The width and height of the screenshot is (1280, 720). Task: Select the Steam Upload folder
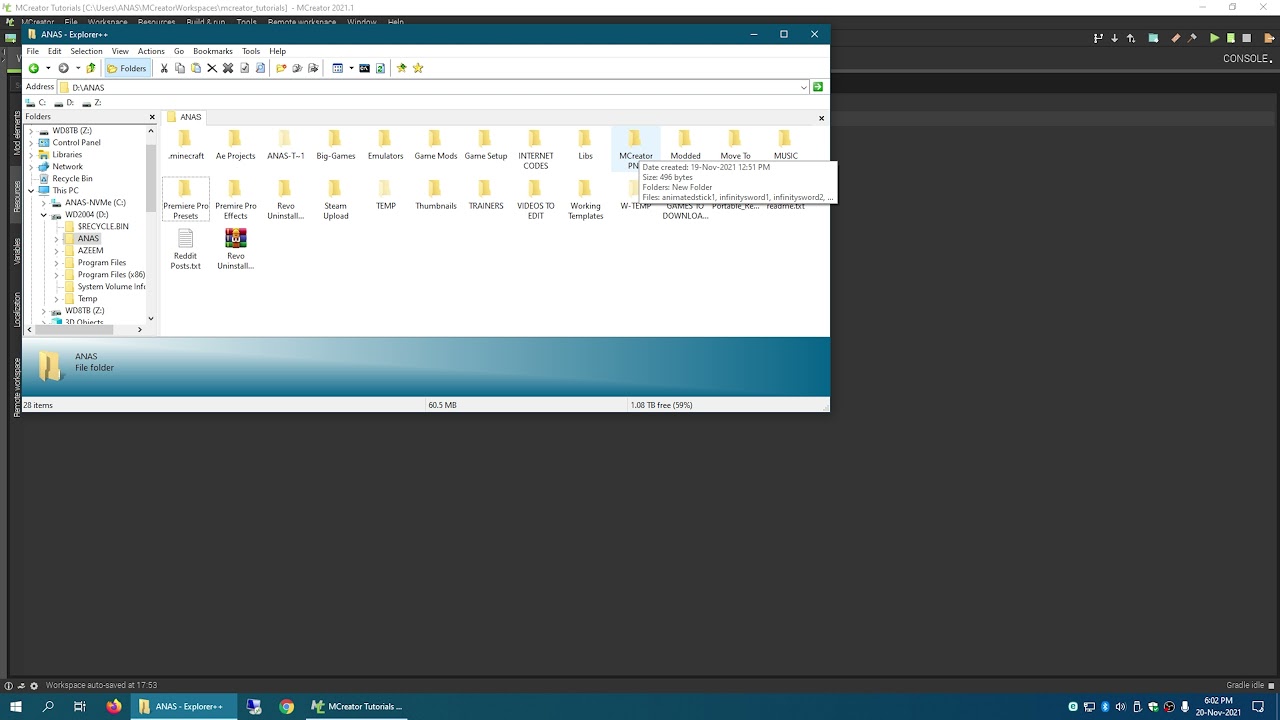(x=335, y=199)
